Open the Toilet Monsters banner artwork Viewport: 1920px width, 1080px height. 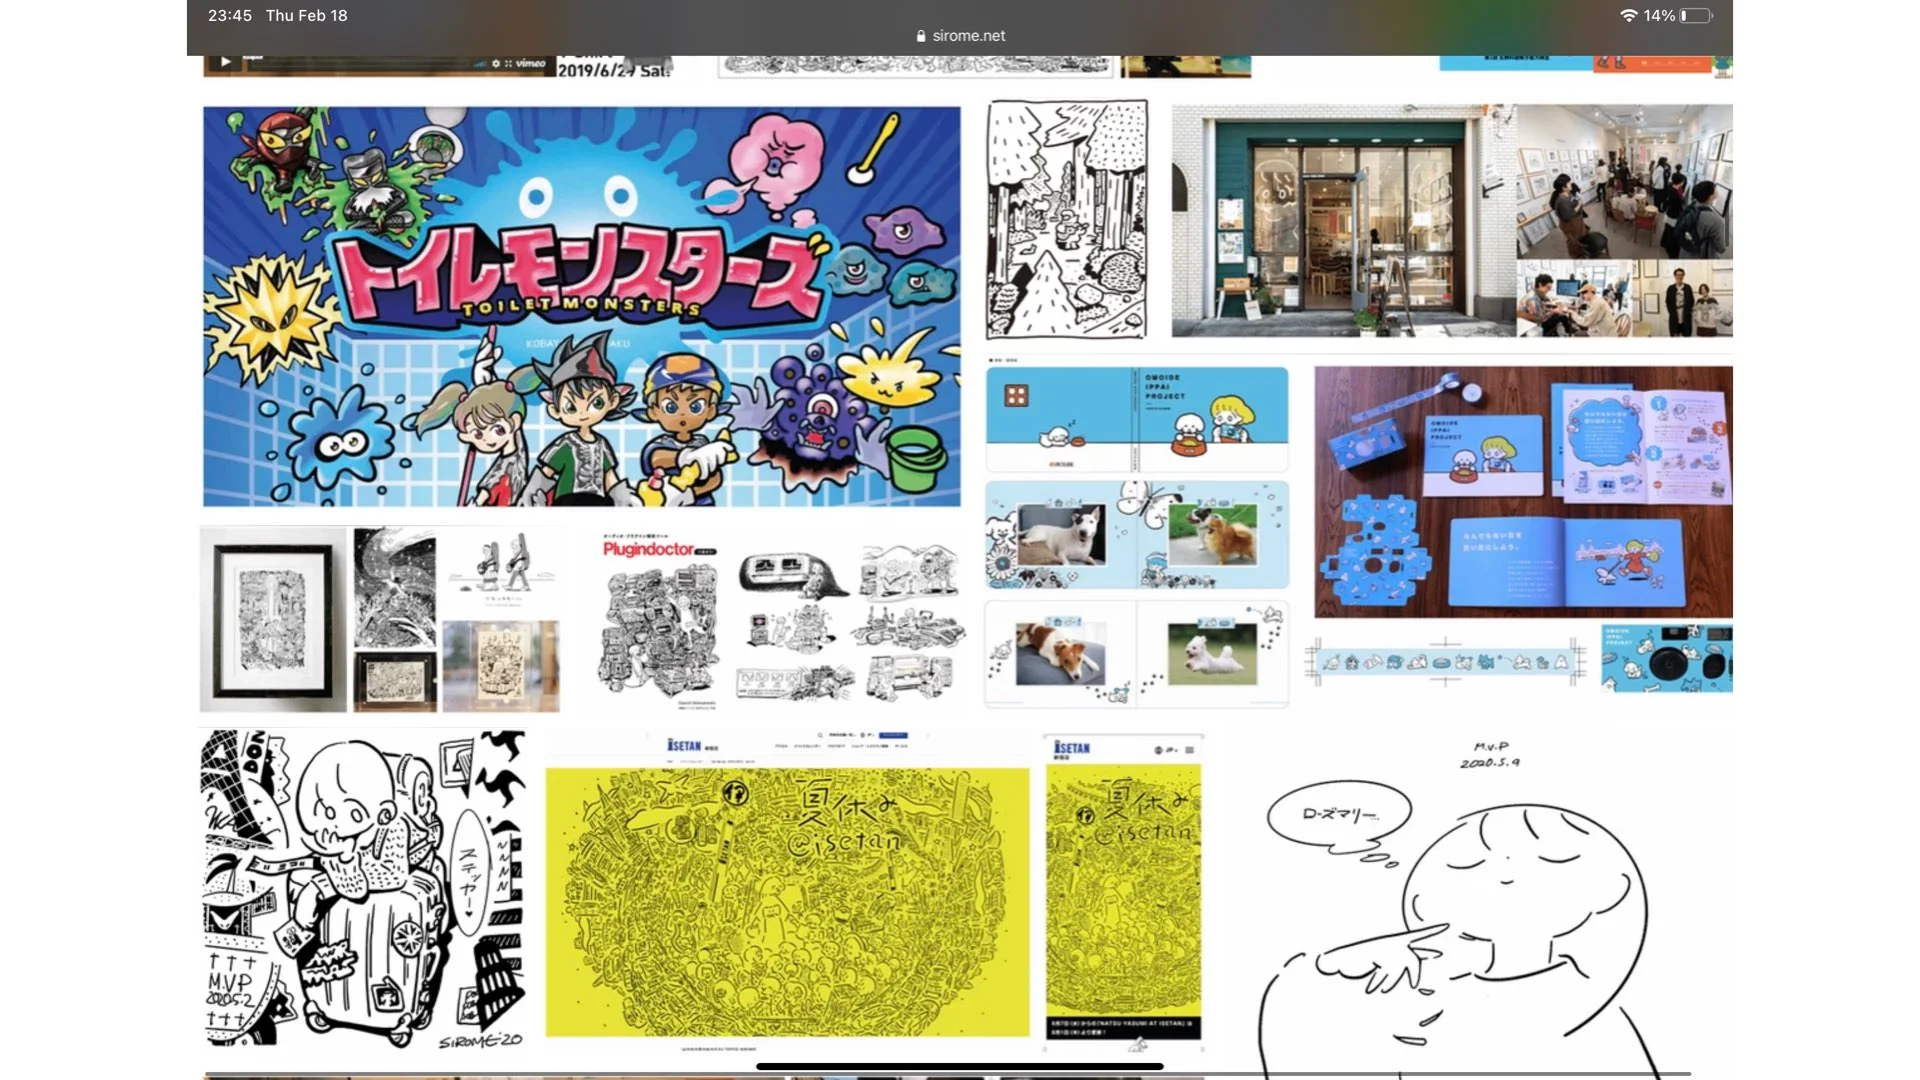pyautogui.click(x=582, y=306)
